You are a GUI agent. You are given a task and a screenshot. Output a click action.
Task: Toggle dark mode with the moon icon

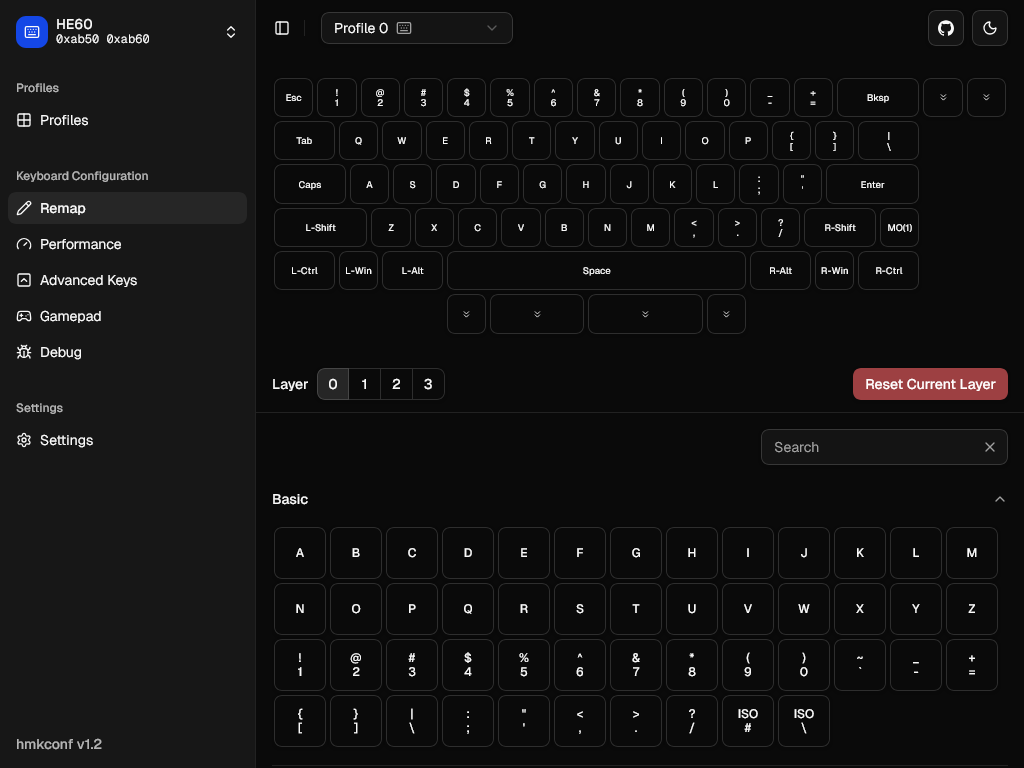[989, 28]
